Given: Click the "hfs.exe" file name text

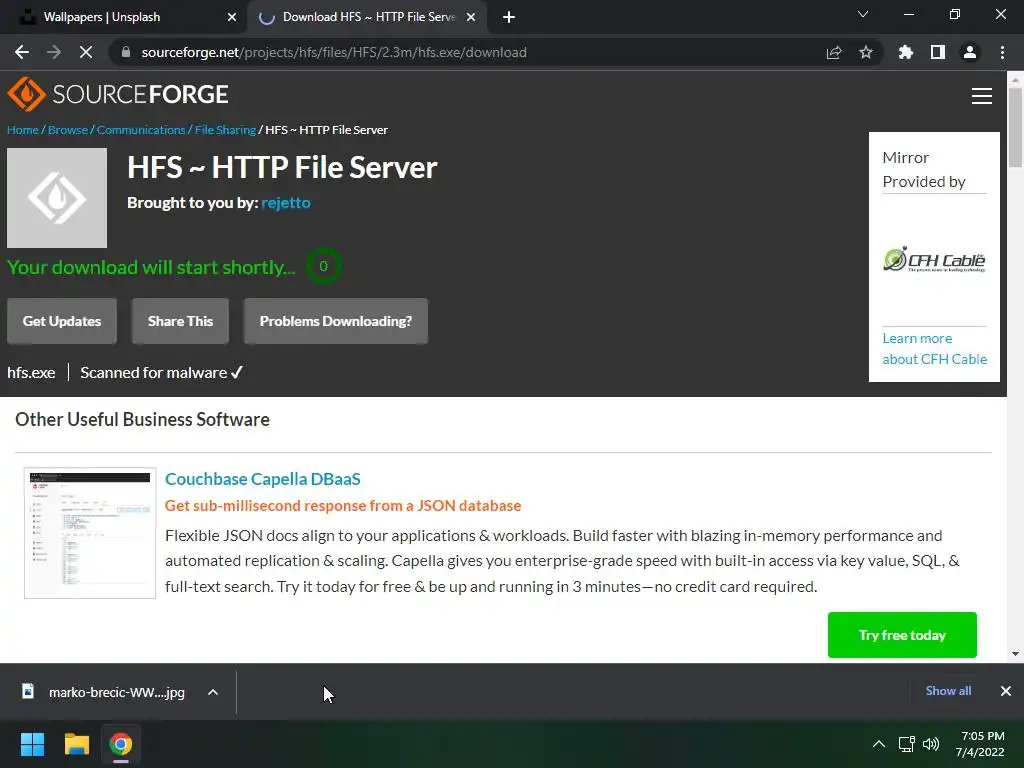Looking at the screenshot, I should (x=31, y=373).
